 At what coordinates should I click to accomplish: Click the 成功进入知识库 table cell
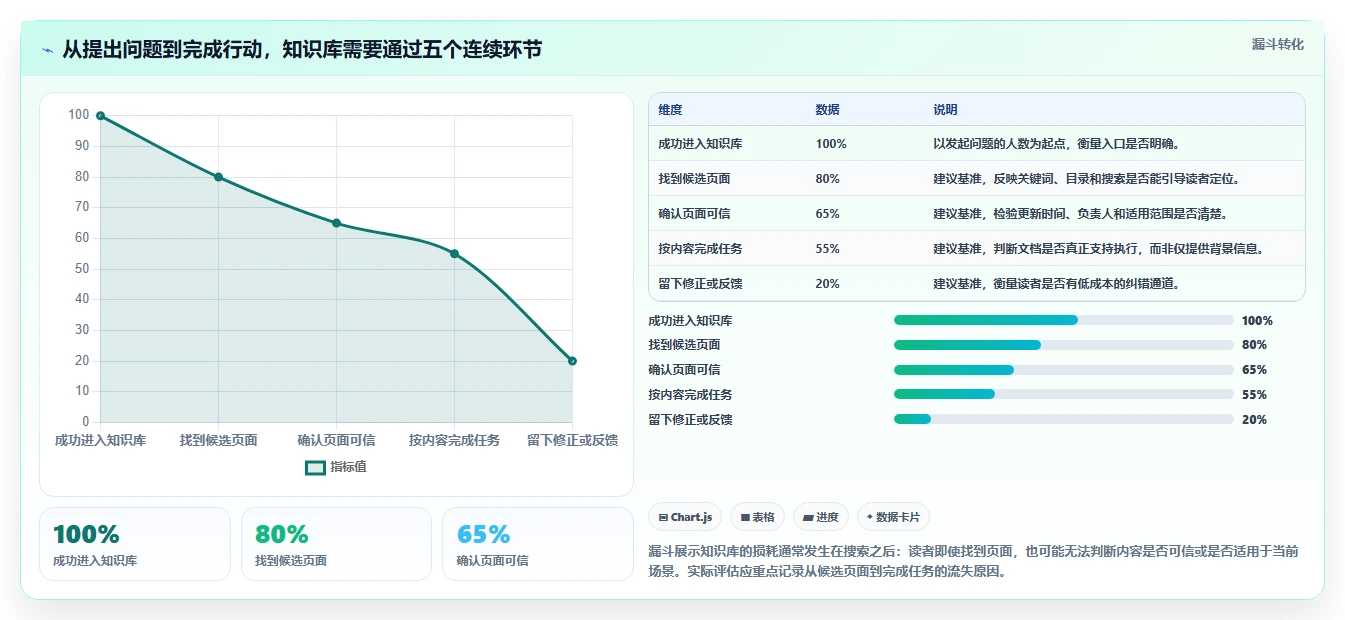click(x=700, y=144)
